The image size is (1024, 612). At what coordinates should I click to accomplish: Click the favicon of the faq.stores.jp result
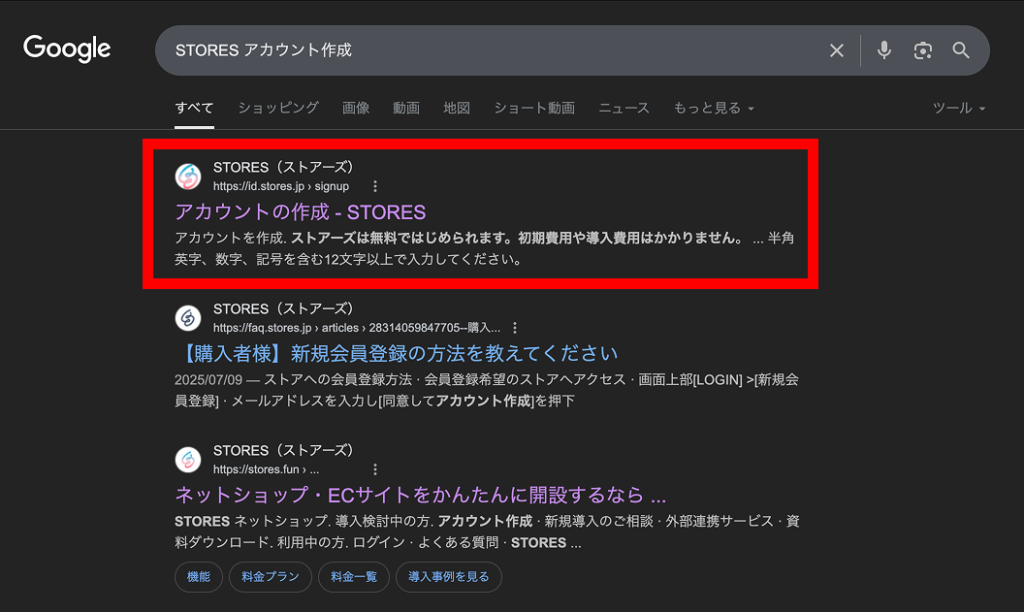click(188, 318)
